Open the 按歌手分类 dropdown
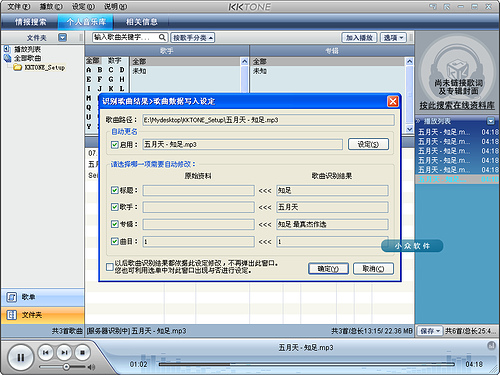The height and width of the screenshot is (375, 500). (193, 38)
